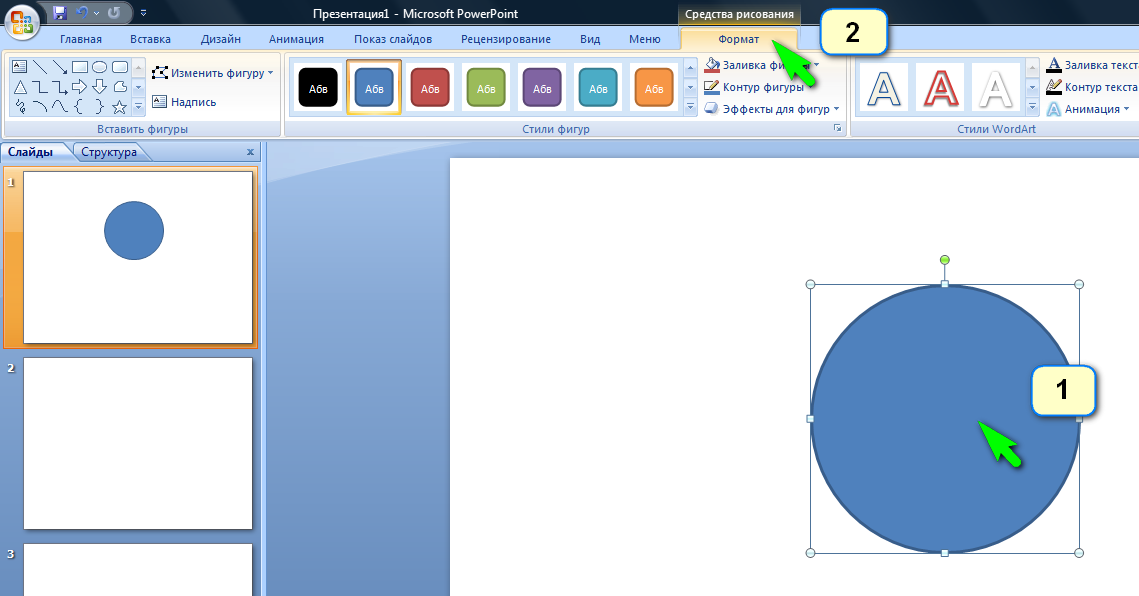
Task: Click the Office button logo
Action: (22, 21)
